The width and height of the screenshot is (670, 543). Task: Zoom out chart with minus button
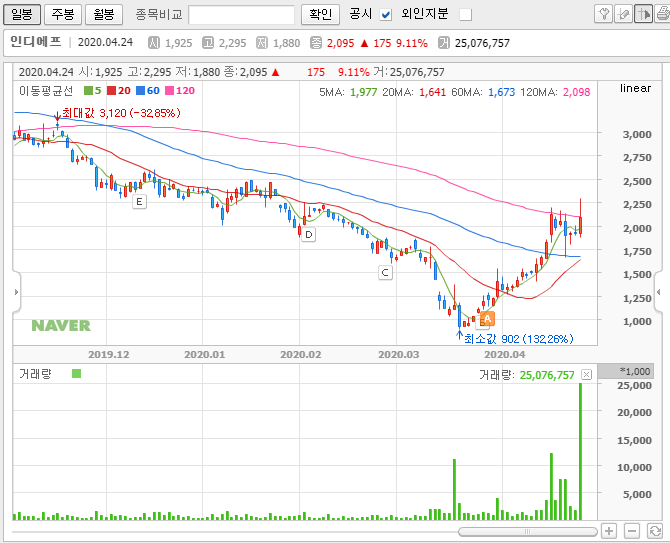tap(632, 531)
